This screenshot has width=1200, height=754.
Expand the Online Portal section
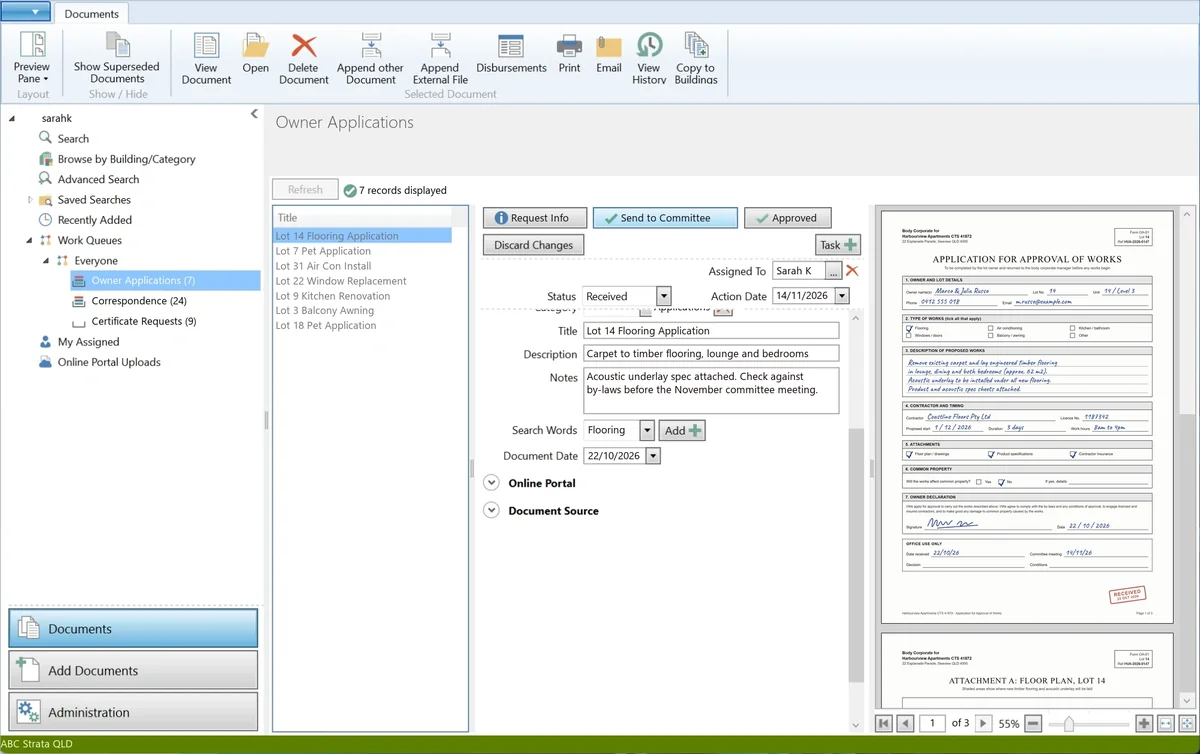click(491, 483)
